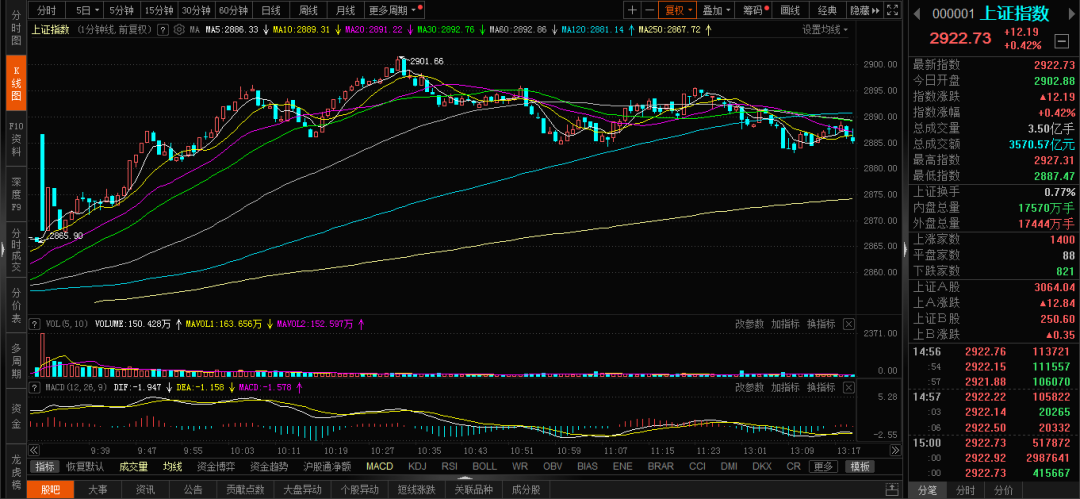Open F10资料 sidebar section
This screenshot has height=499, width=1080.
pos(16,139)
